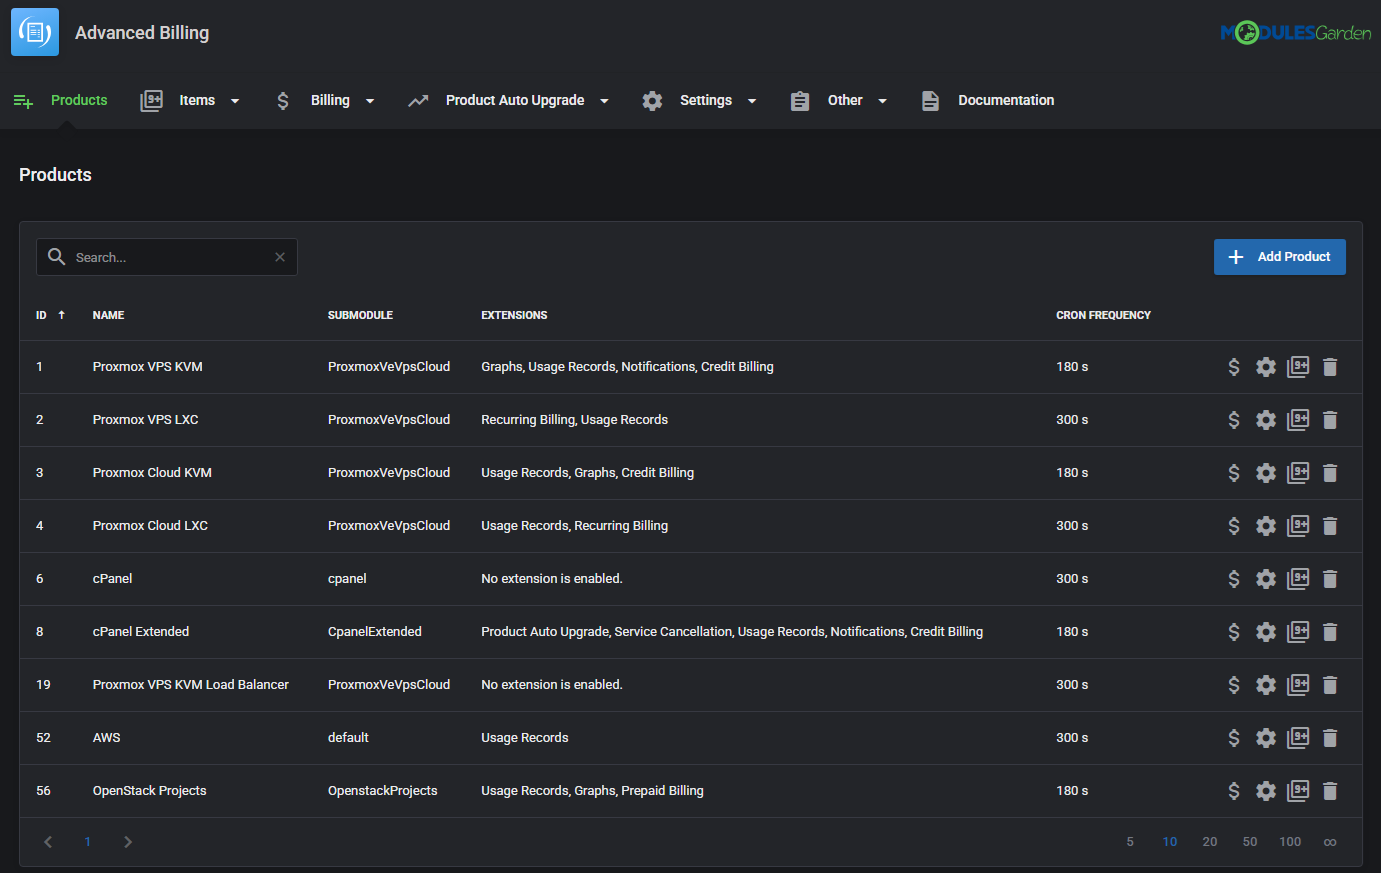The image size is (1381, 873).
Task: Click the OpenStack Projects product name
Action: (150, 791)
